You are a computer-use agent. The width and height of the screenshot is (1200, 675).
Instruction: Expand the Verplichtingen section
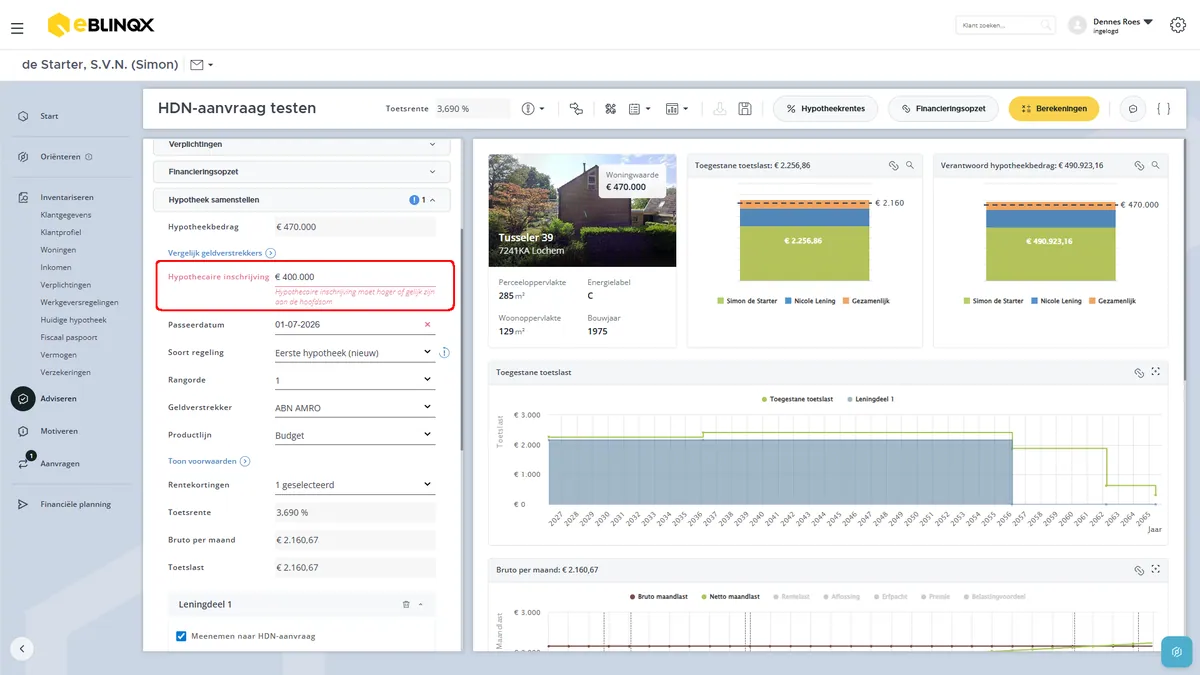click(x=302, y=145)
